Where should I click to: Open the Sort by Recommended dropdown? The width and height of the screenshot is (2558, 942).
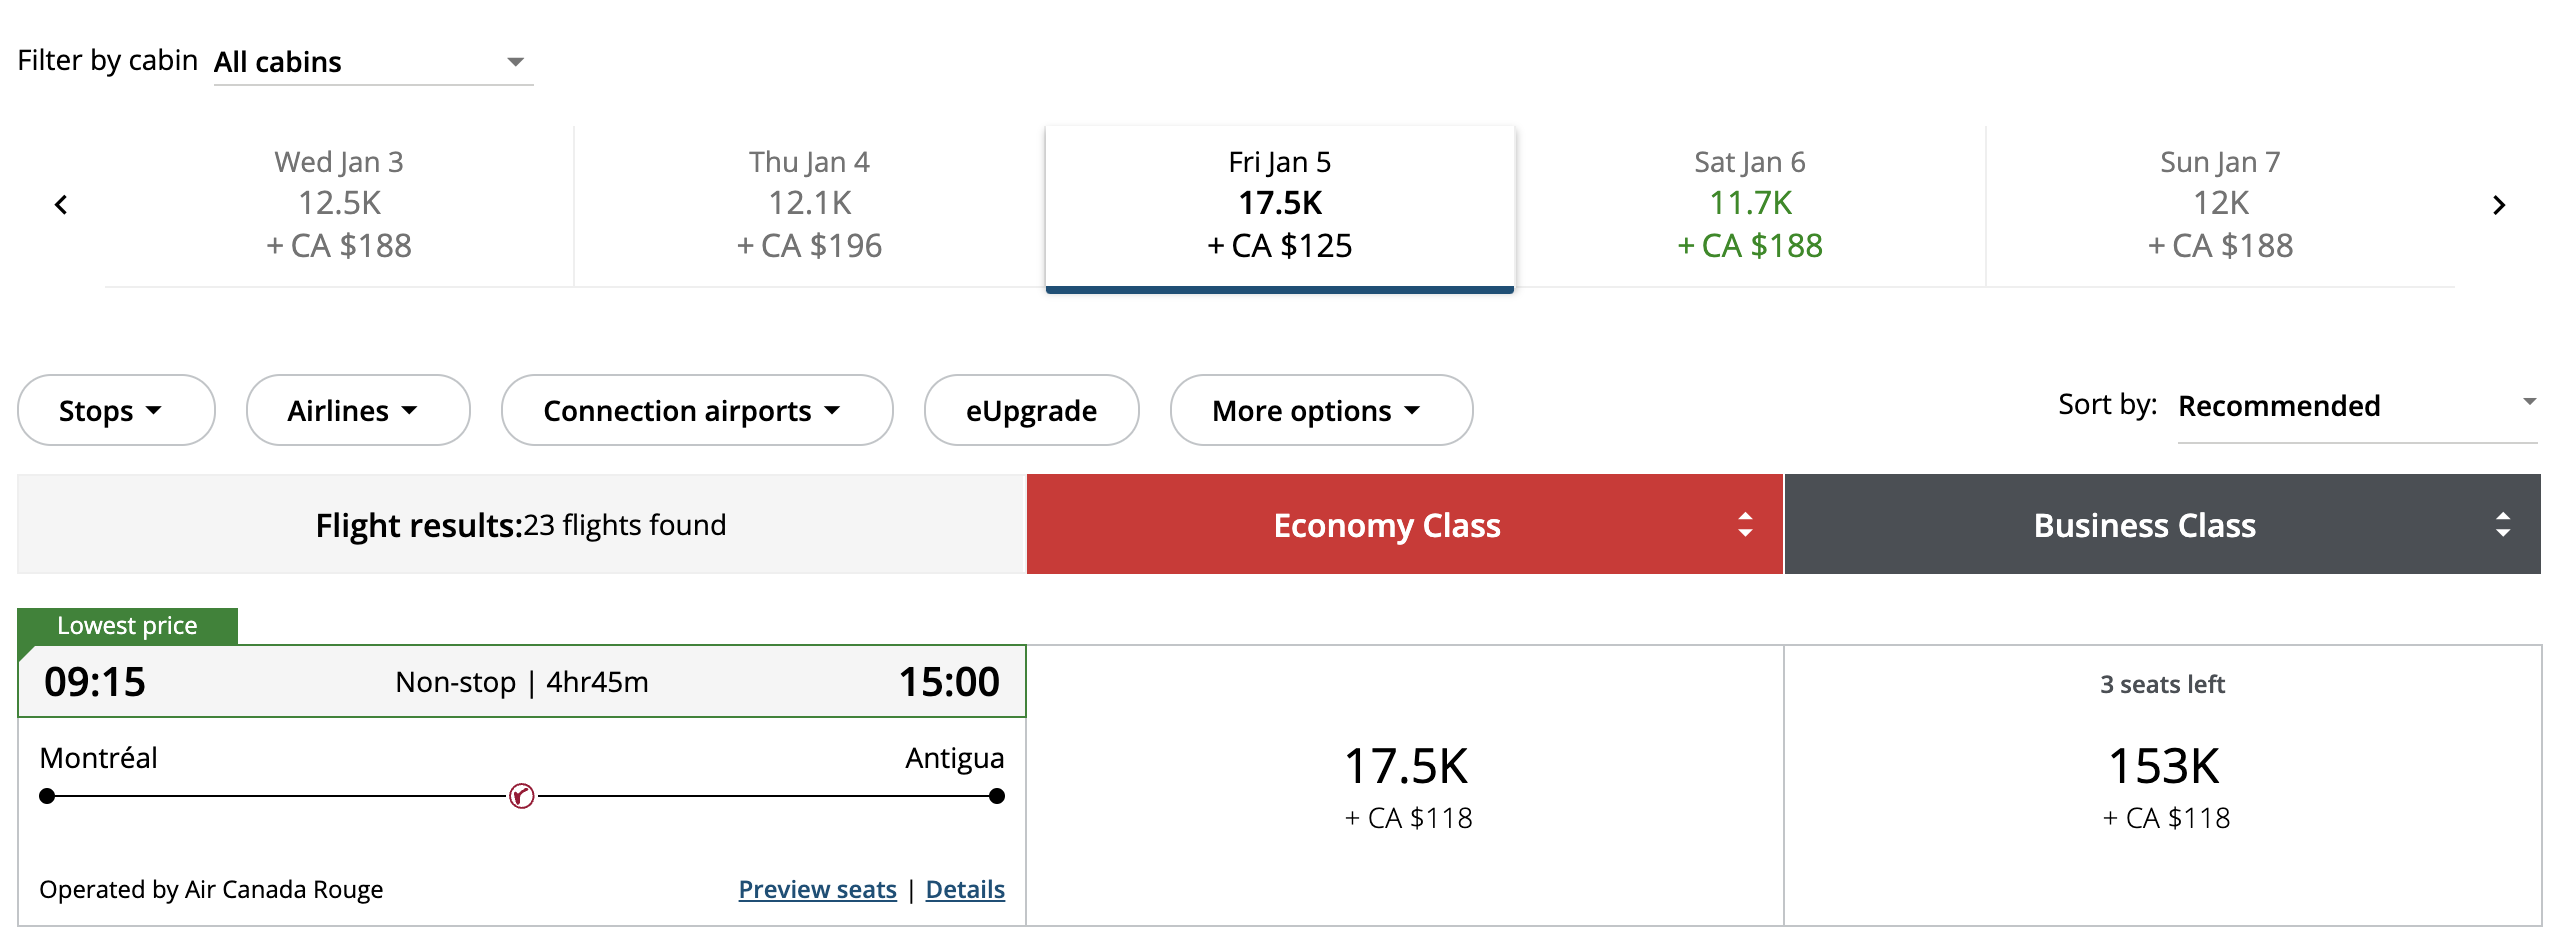tap(2358, 406)
